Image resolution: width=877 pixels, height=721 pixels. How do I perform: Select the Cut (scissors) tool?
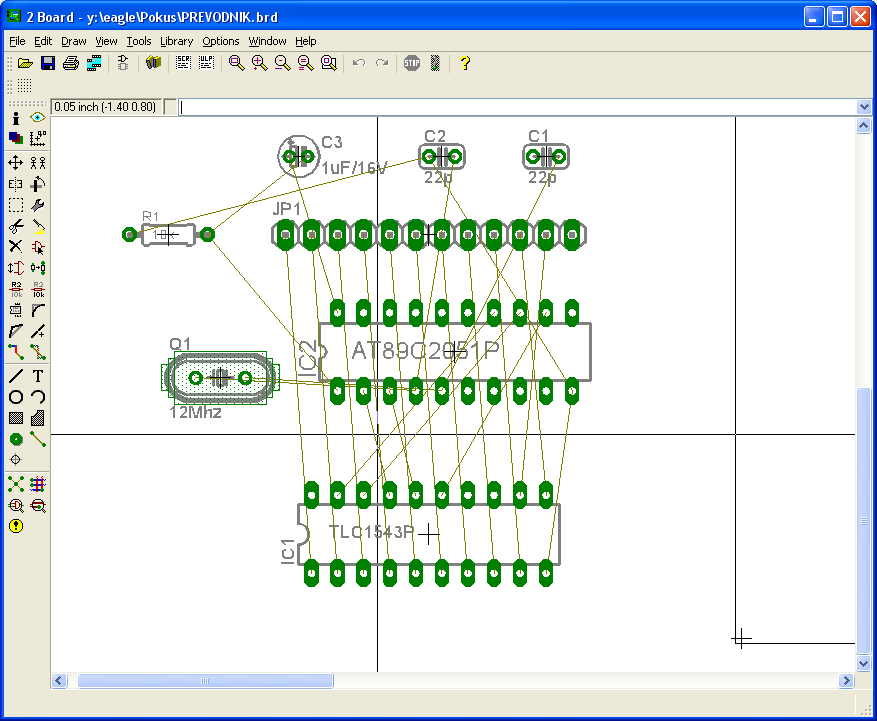coord(16,226)
